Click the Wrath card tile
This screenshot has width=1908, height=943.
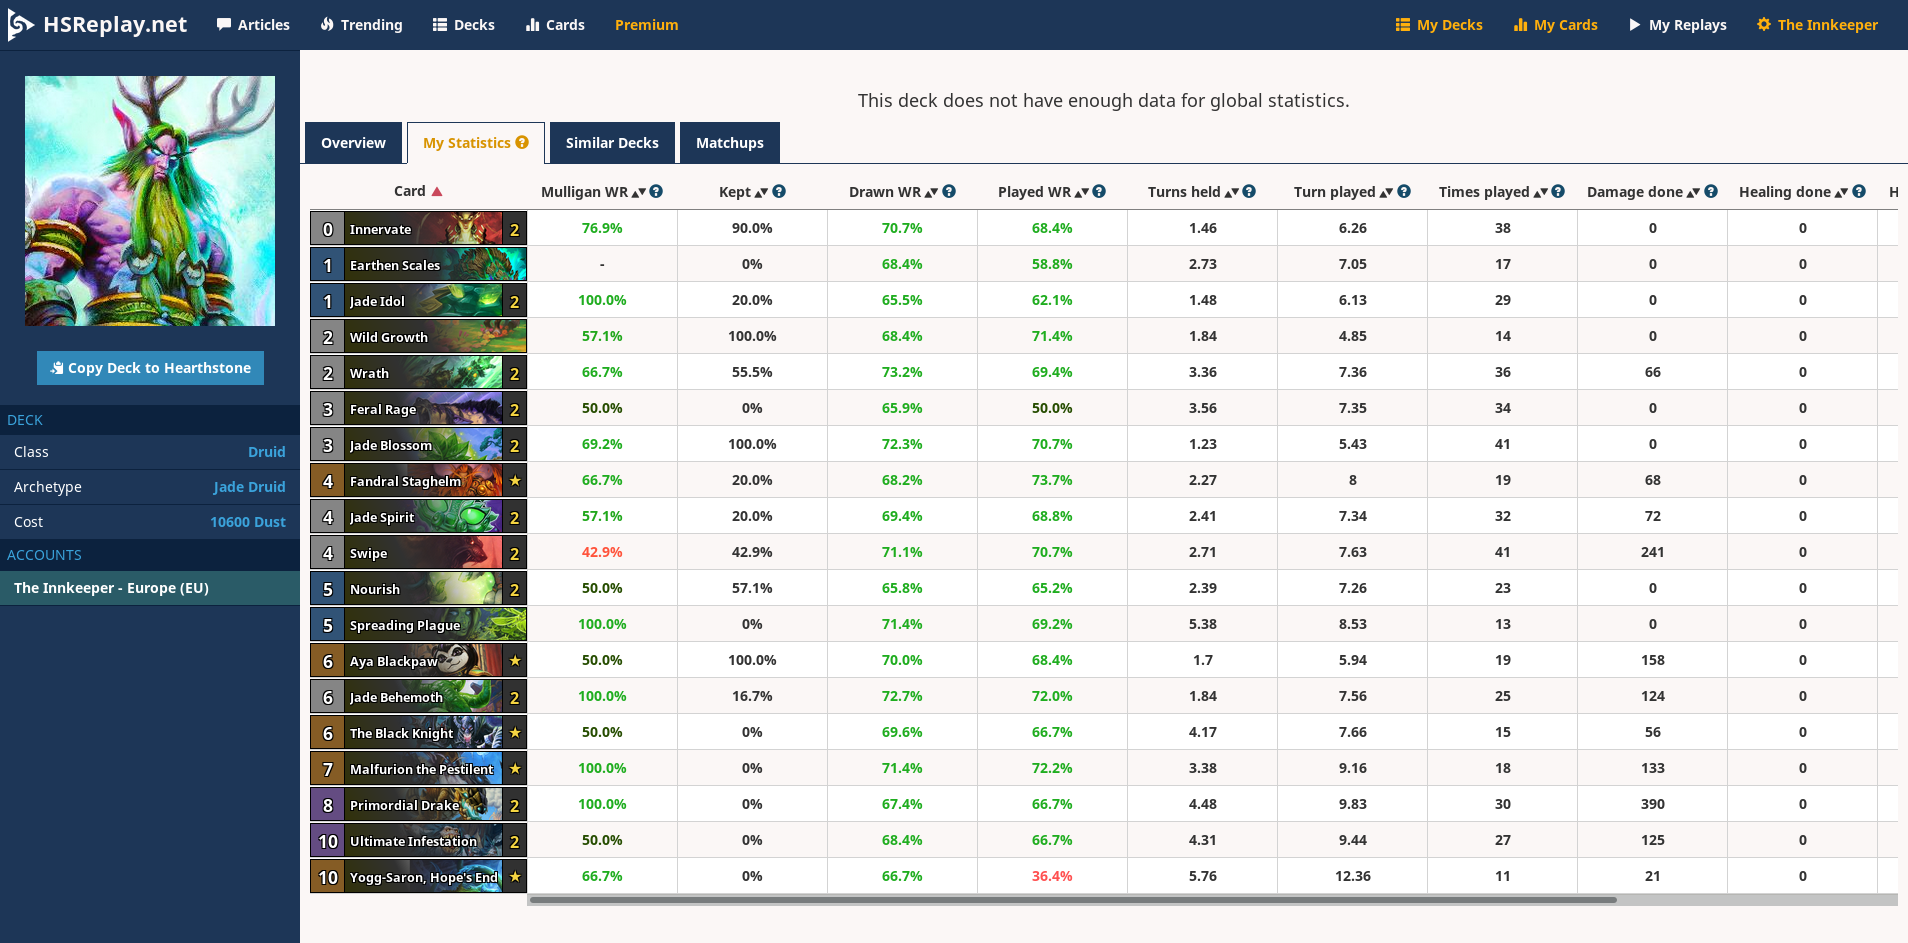(x=418, y=373)
